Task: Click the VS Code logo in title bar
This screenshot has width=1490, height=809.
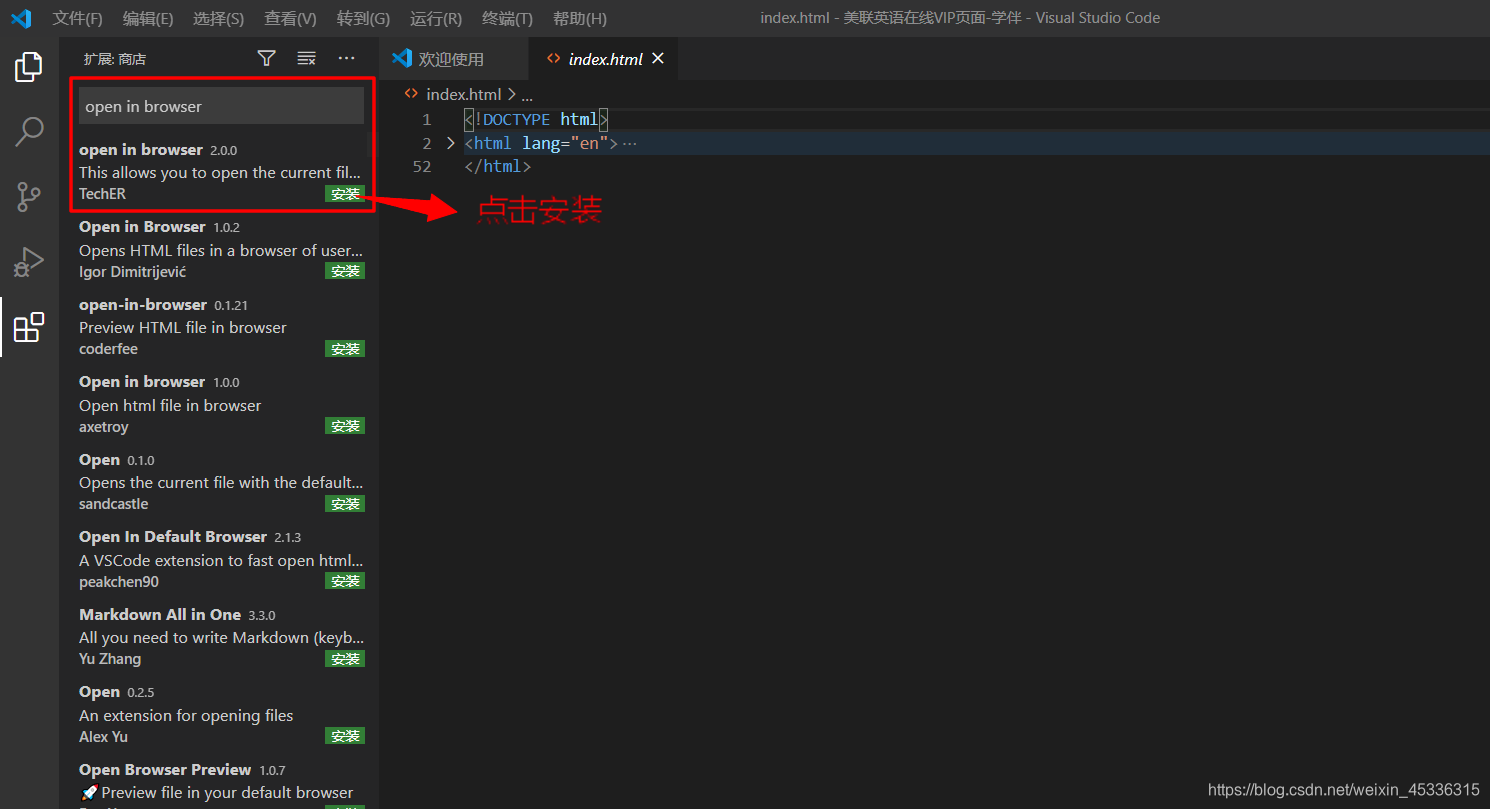Action: pos(21,18)
